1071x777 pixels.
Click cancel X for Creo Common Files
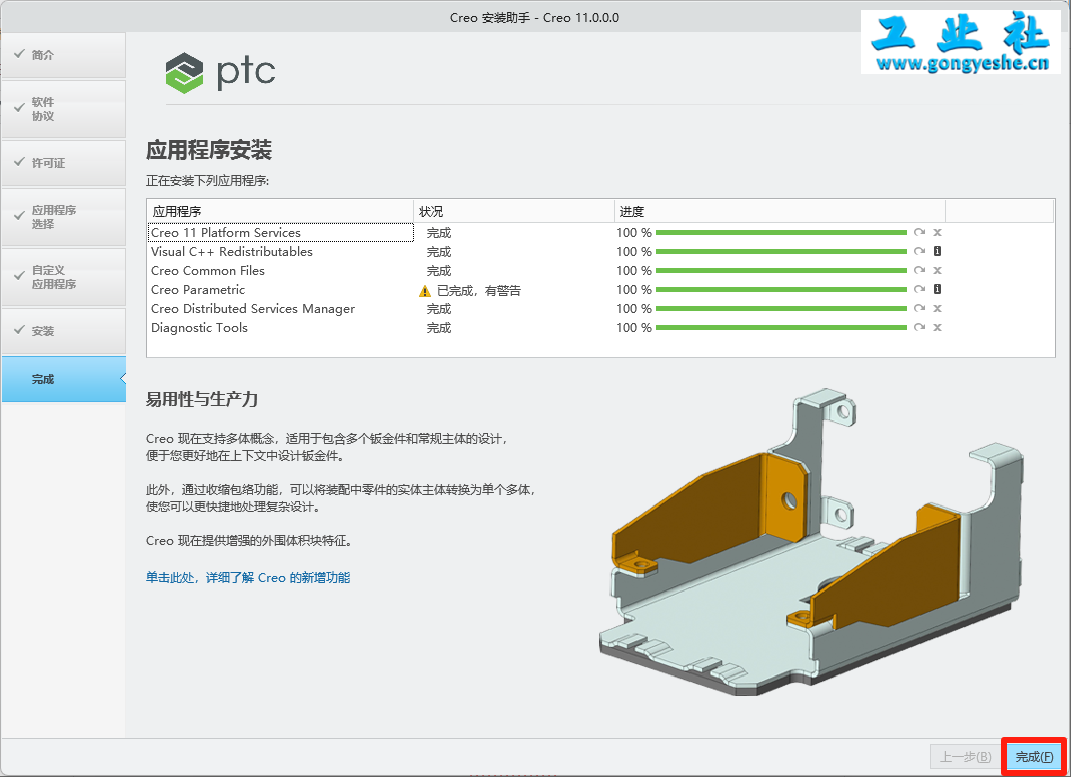coord(938,270)
